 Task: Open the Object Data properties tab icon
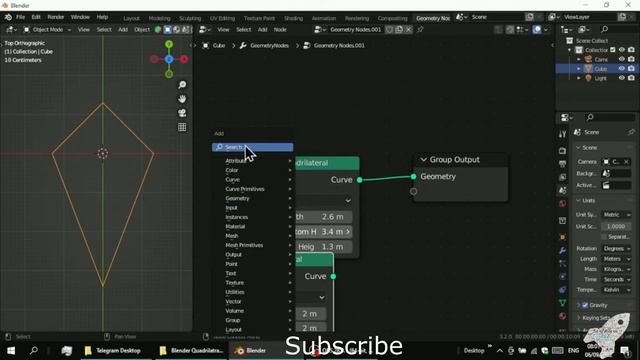(x=562, y=303)
